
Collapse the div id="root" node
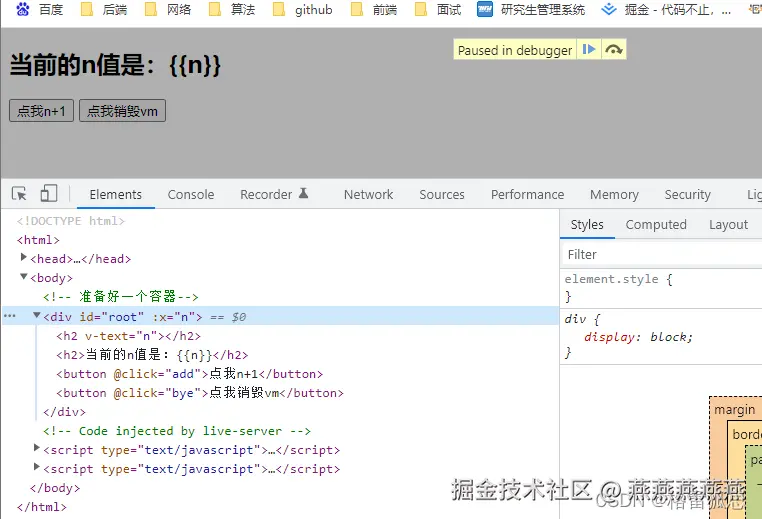pyautogui.click(x=36, y=315)
